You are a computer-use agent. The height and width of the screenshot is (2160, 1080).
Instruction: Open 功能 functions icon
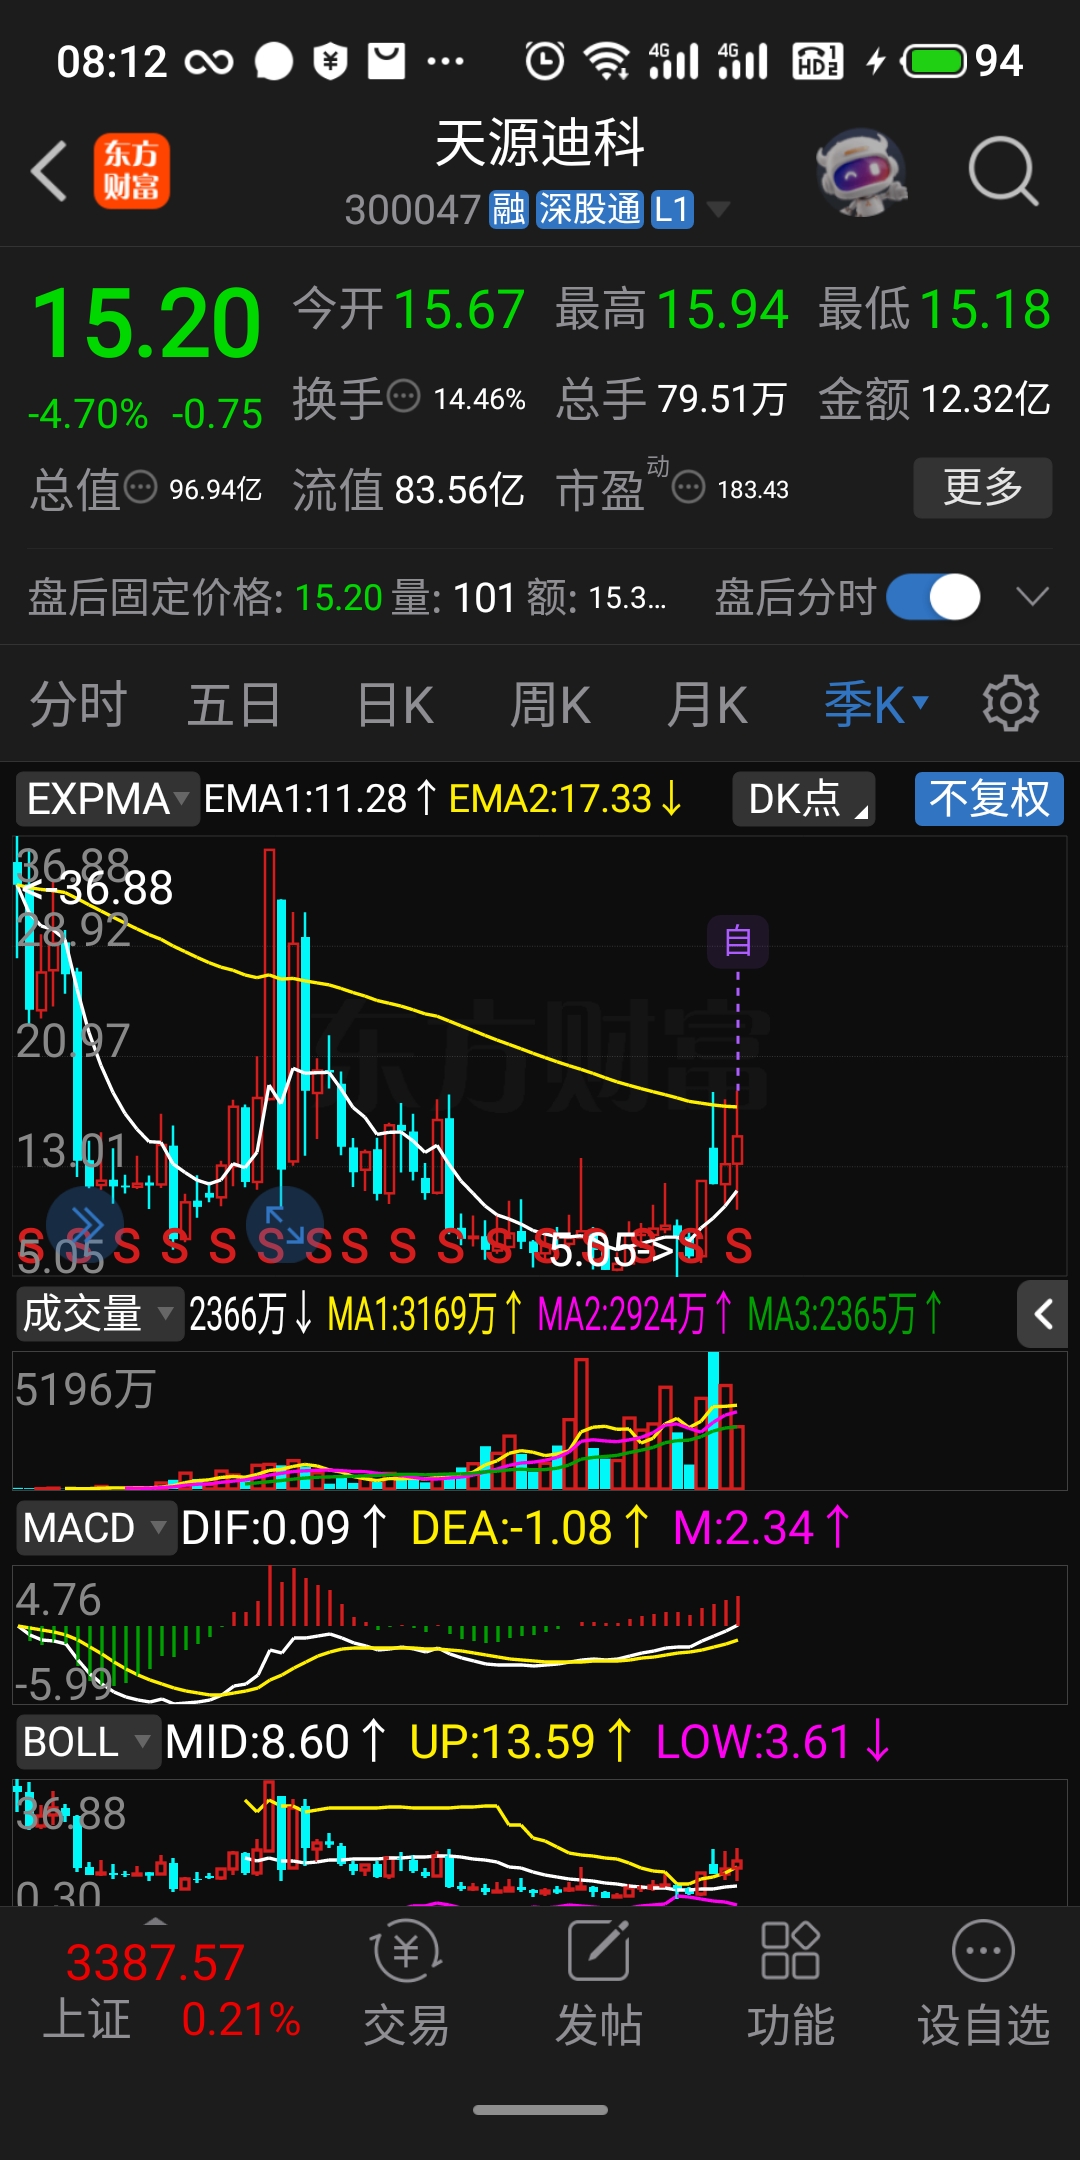(790, 1984)
